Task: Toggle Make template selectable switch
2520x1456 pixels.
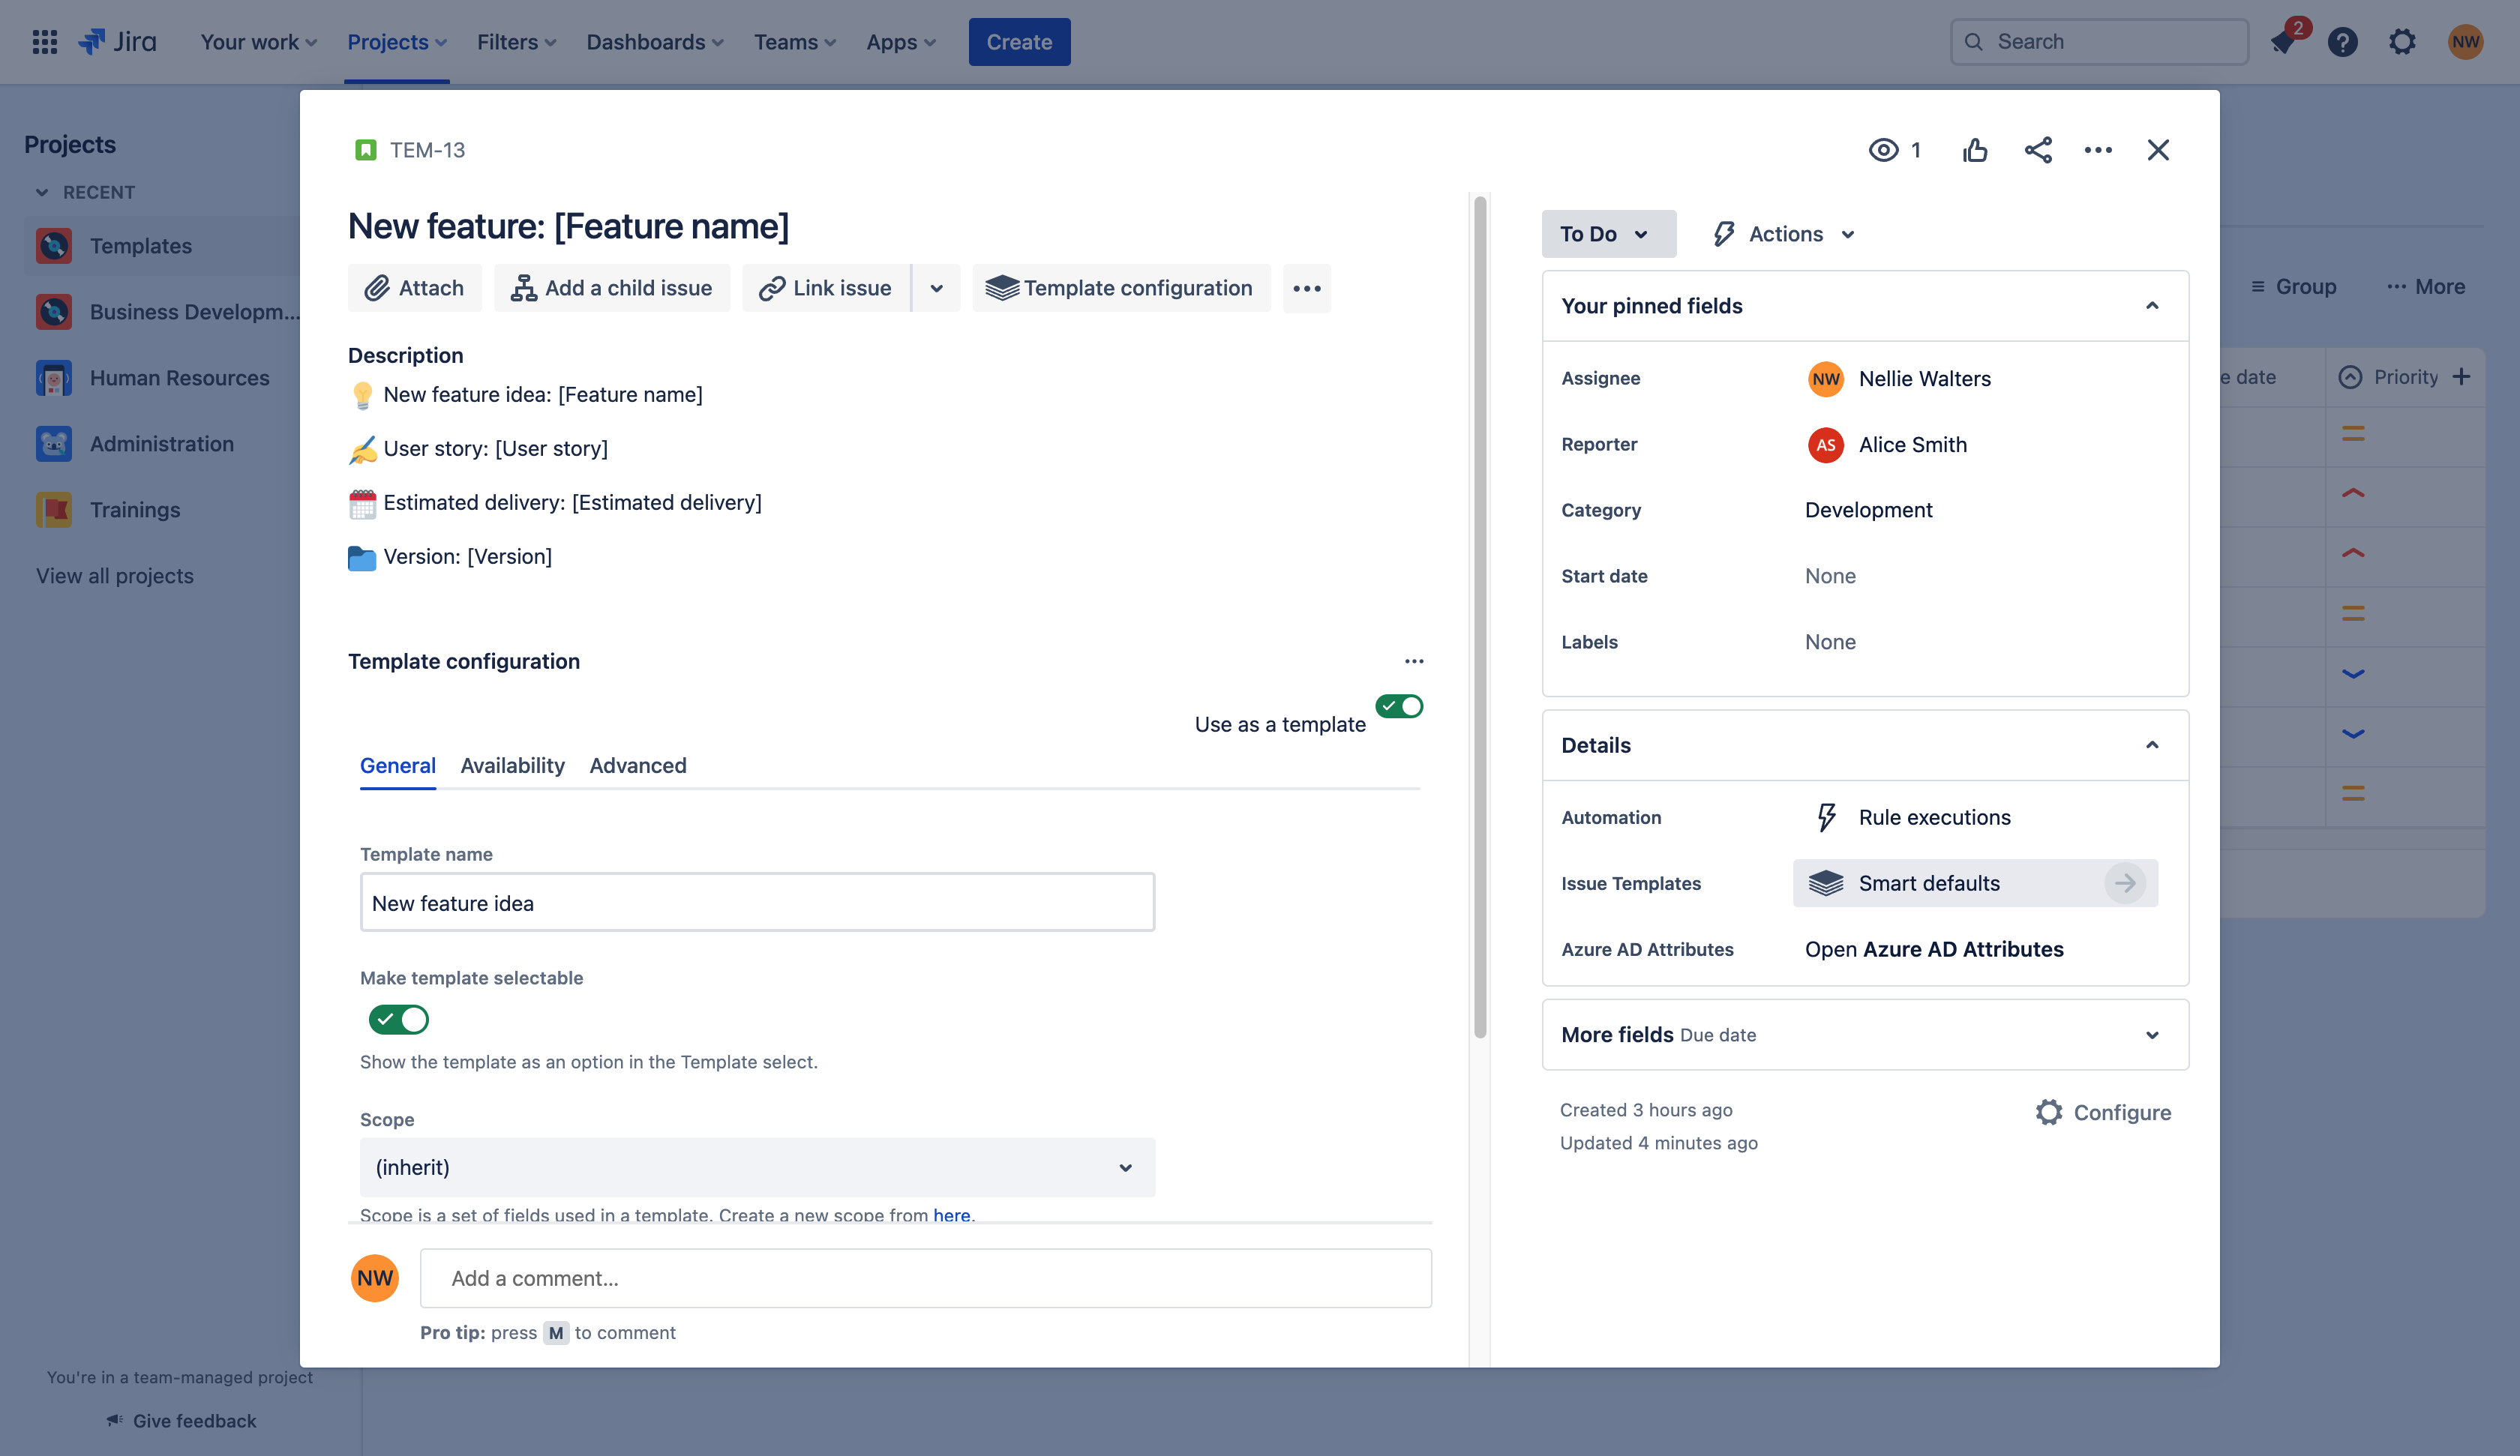Action: point(399,1019)
